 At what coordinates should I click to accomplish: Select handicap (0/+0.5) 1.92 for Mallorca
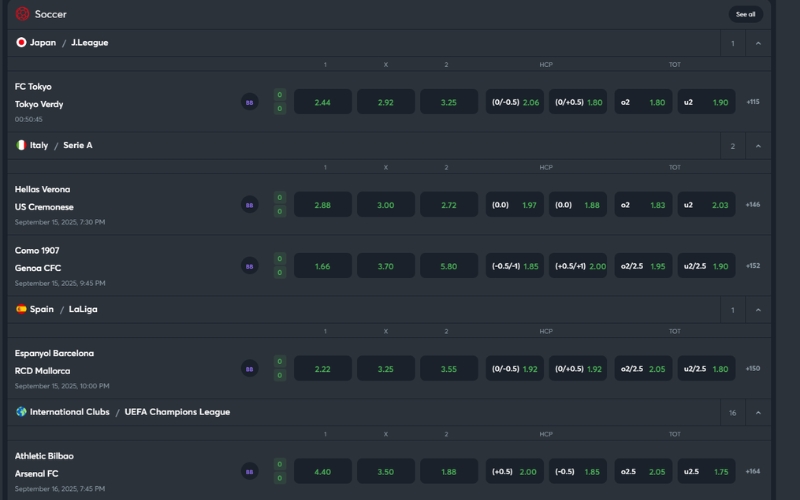pos(578,368)
